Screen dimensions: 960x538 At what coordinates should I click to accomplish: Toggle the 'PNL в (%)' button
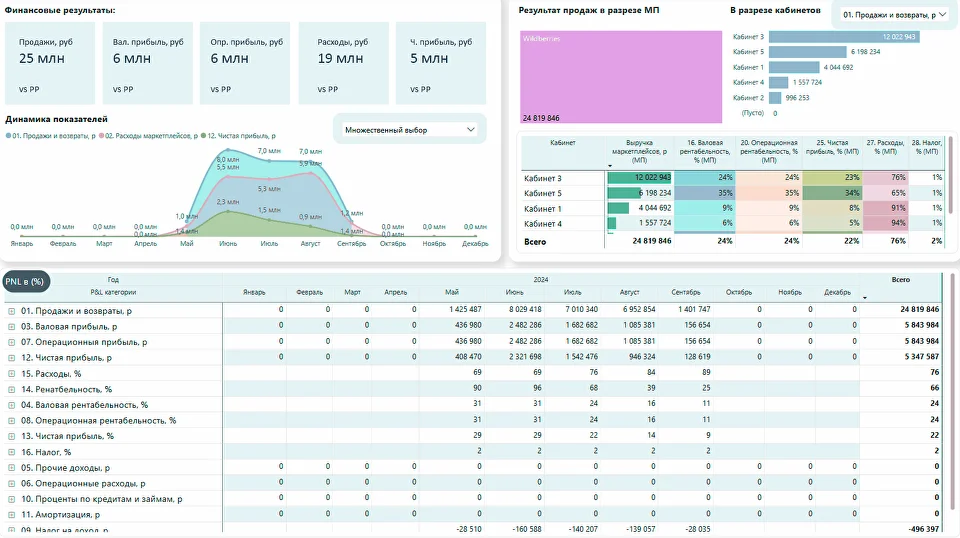click(26, 282)
